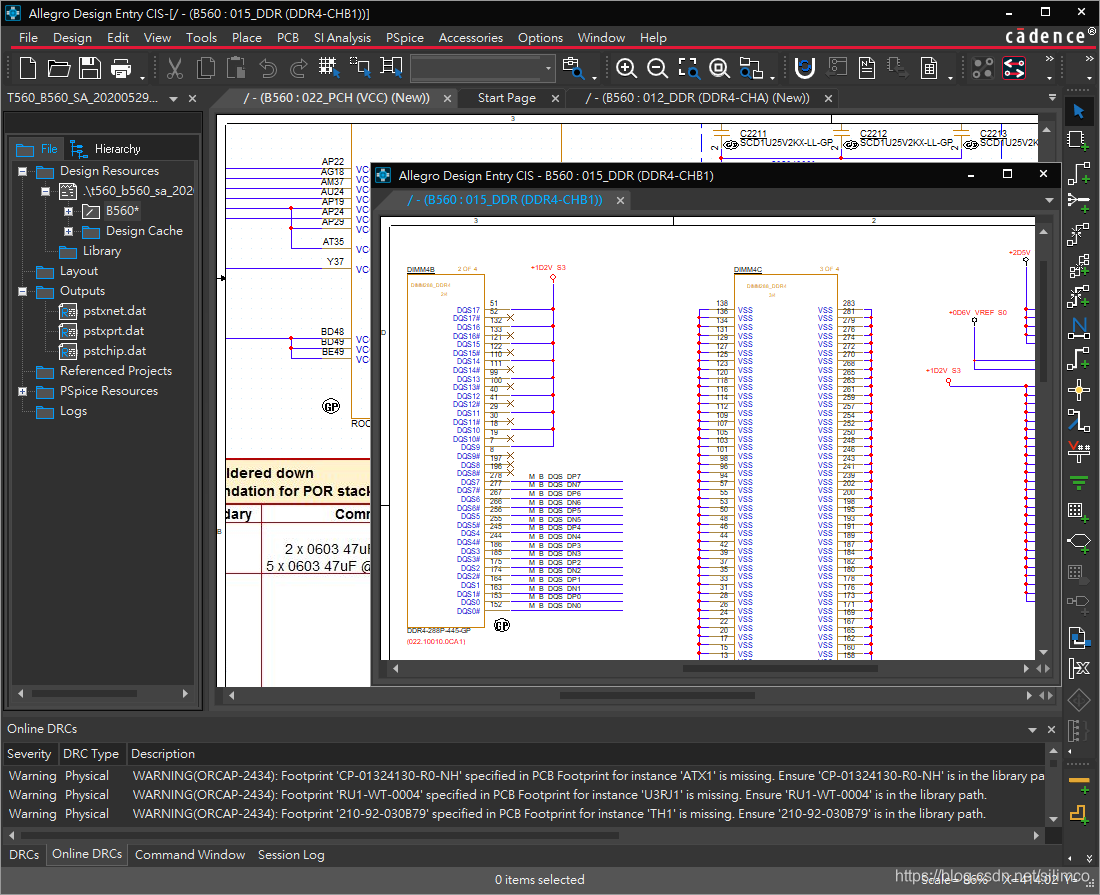1100x895 pixels.
Task: Expand the Design Cache folder
Action: pyautogui.click(x=68, y=231)
